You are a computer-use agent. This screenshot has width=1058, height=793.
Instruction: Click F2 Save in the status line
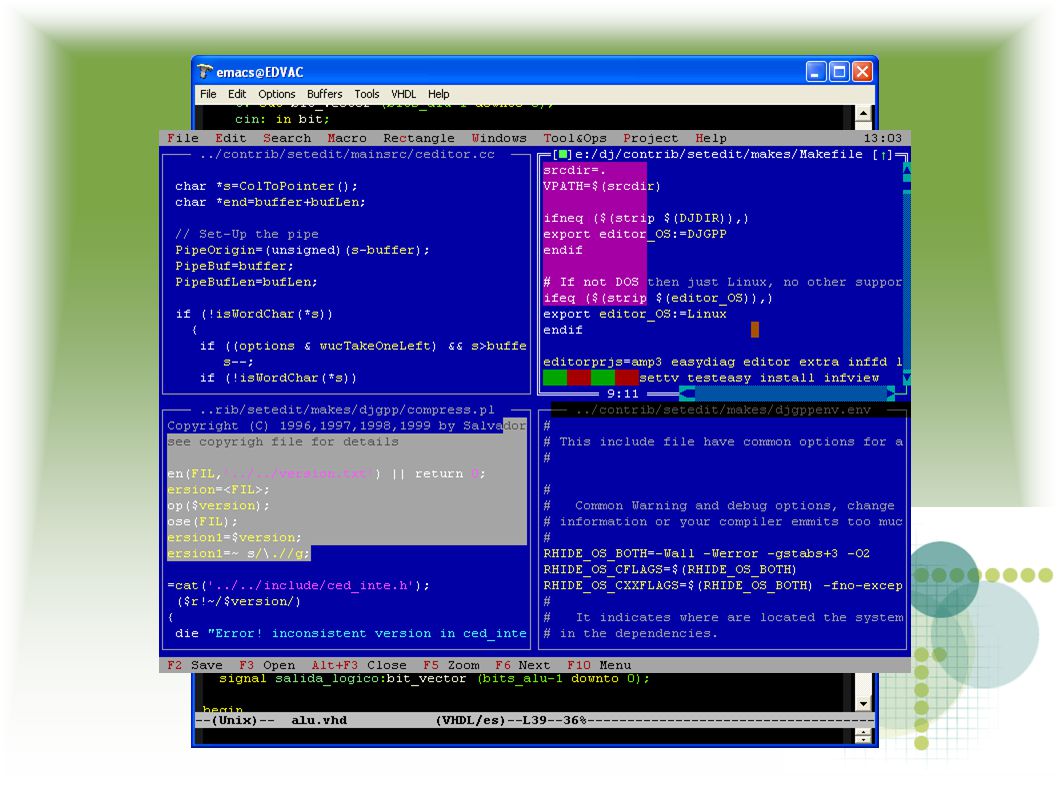pos(195,665)
